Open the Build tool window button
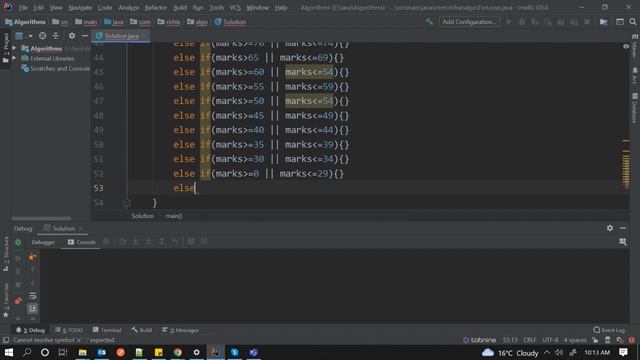 pyautogui.click(x=142, y=330)
